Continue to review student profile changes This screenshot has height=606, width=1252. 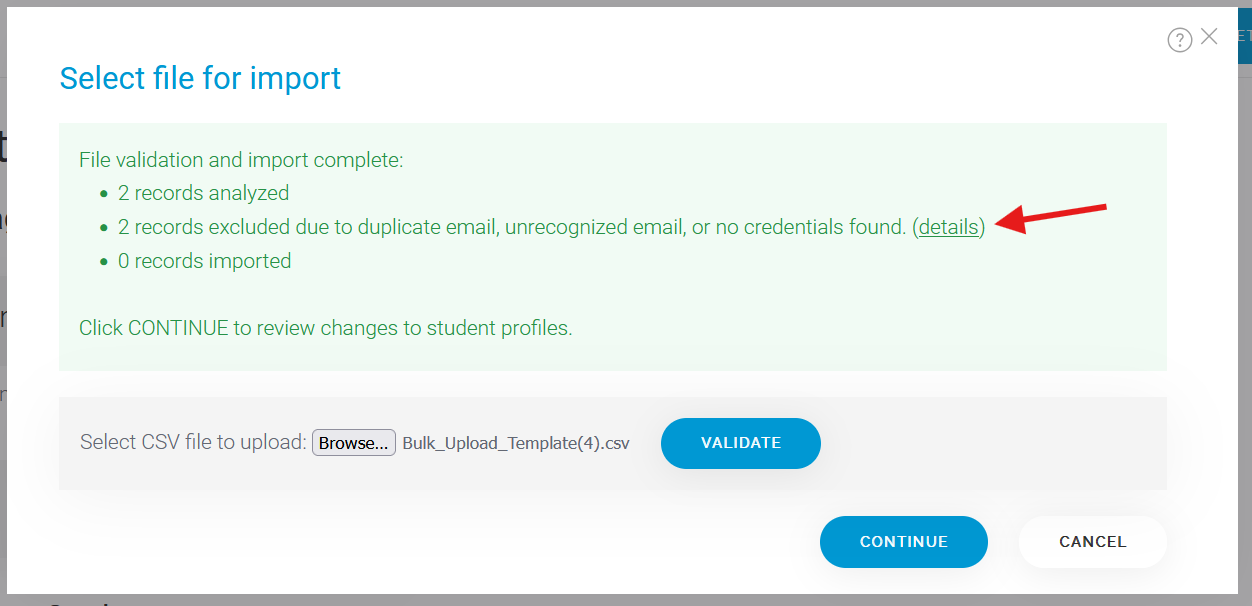click(904, 542)
